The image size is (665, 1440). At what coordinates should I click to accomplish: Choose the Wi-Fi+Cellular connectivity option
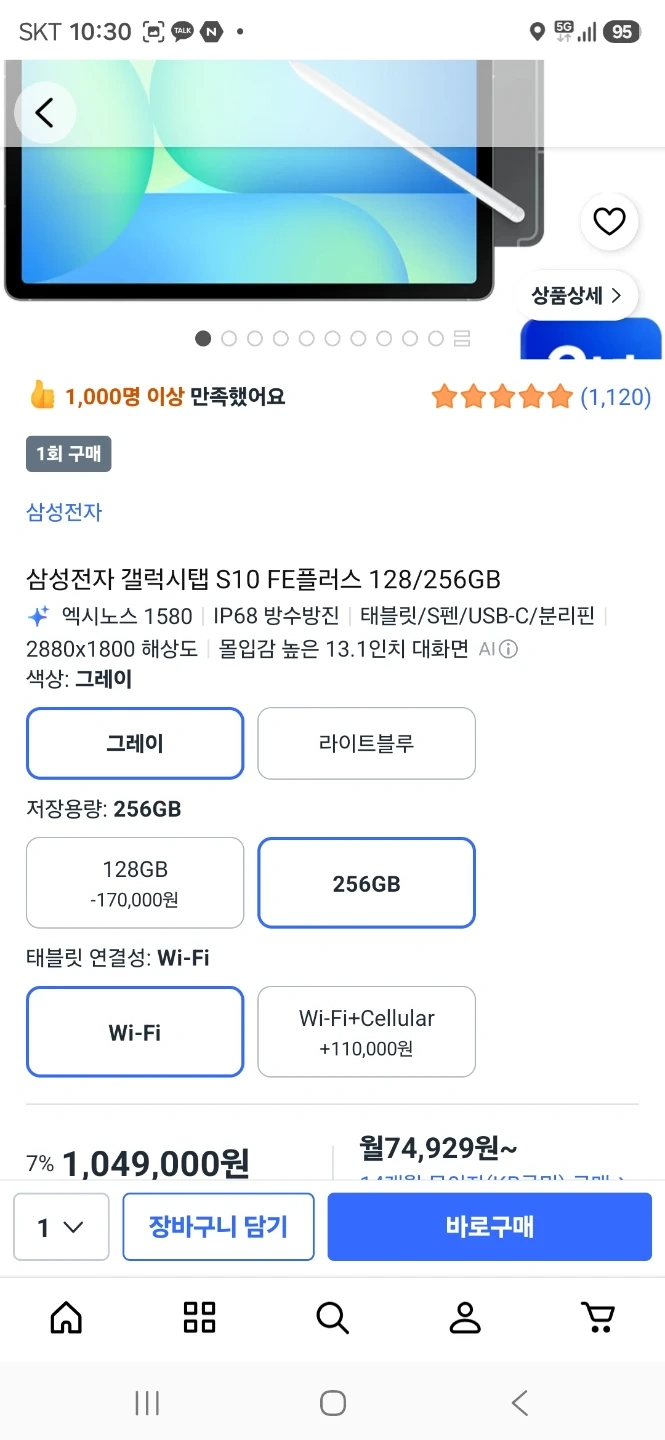[366, 1032]
